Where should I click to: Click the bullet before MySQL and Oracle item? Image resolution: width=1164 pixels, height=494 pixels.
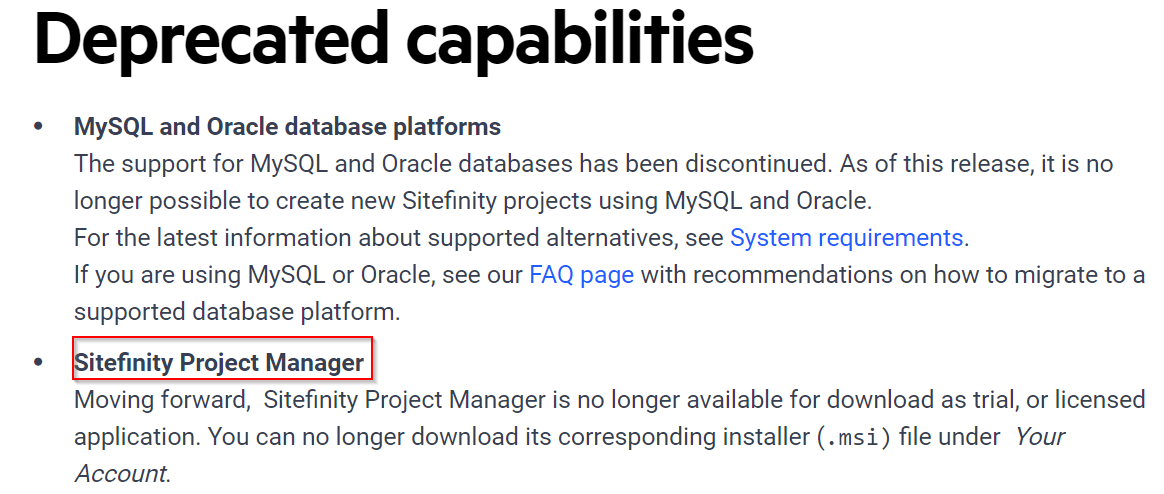coord(39,127)
